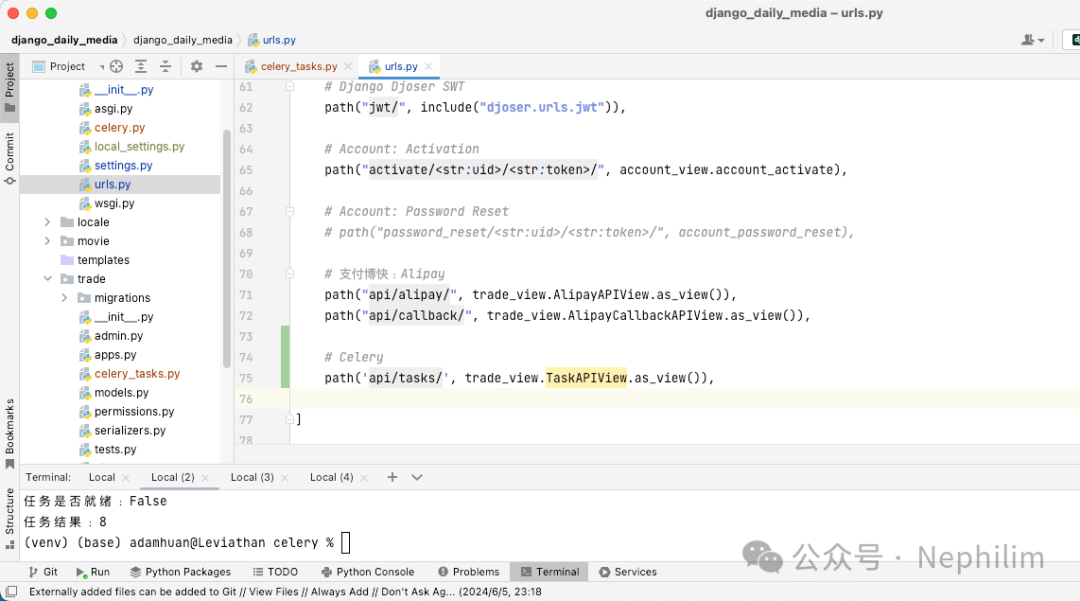The height and width of the screenshot is (601, 1080).
Task: Select the templates folder
Action: click(103, 260)
